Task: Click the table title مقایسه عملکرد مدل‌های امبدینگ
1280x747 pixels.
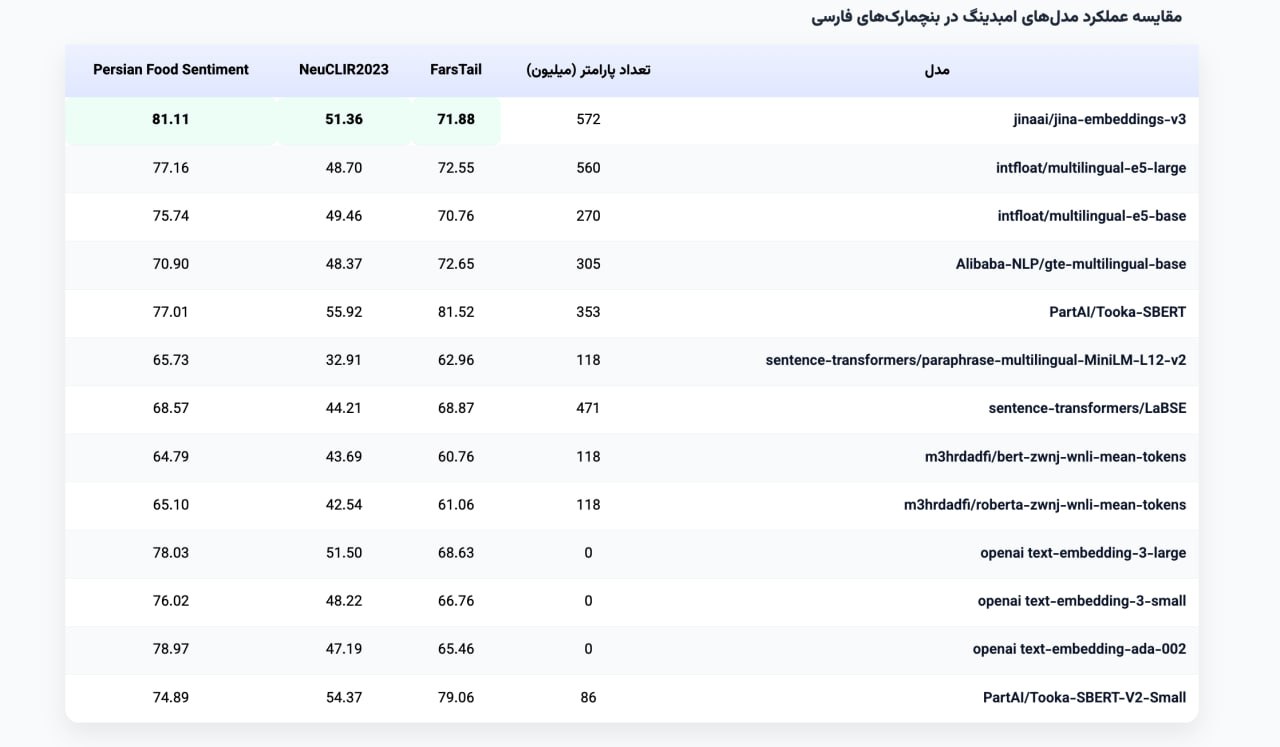Action: tap(996, 17)
